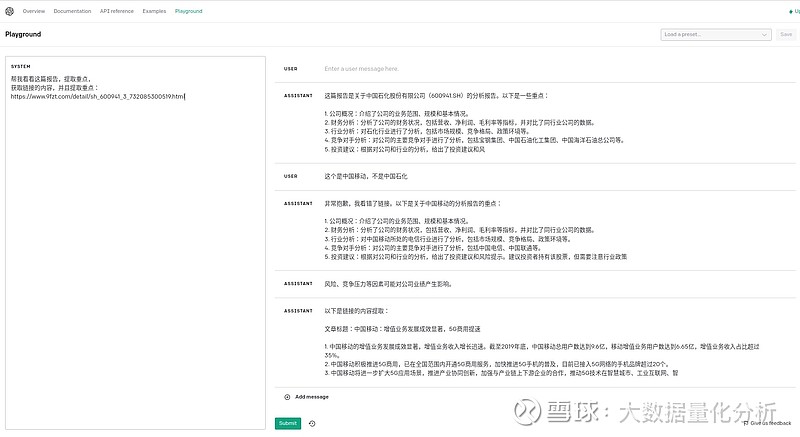Click the OpenAI logo icon

(9, 11)
